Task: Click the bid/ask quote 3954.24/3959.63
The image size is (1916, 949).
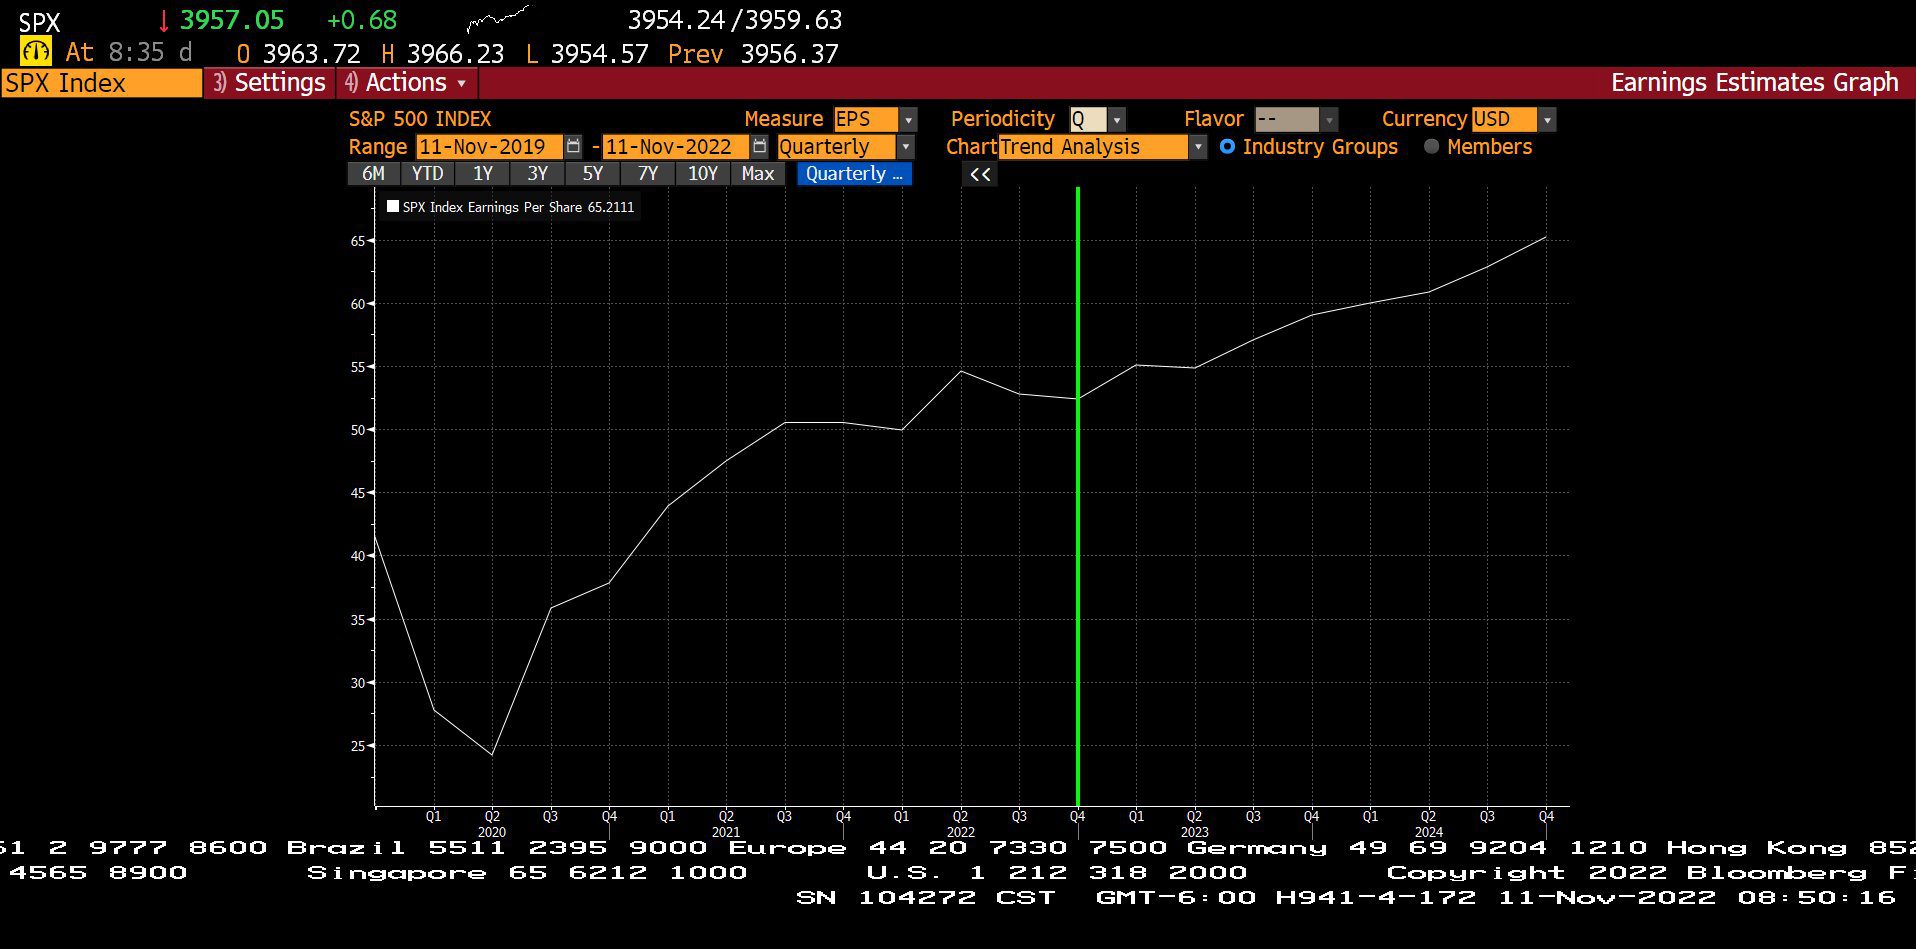Action: click(x=735, y=20)
